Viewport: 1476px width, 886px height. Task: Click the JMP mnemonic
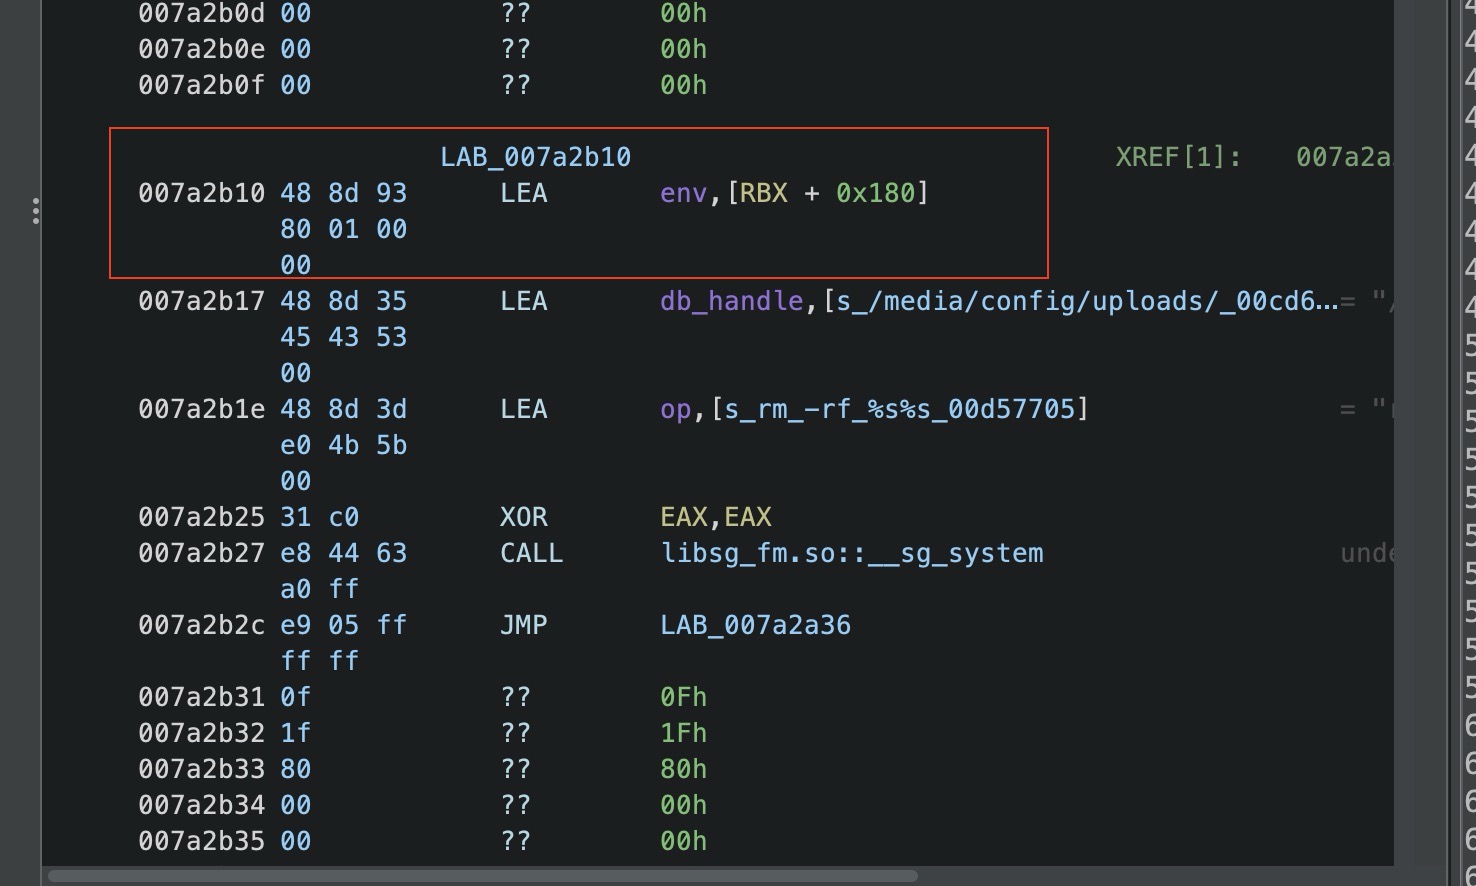tap(523, 625)
